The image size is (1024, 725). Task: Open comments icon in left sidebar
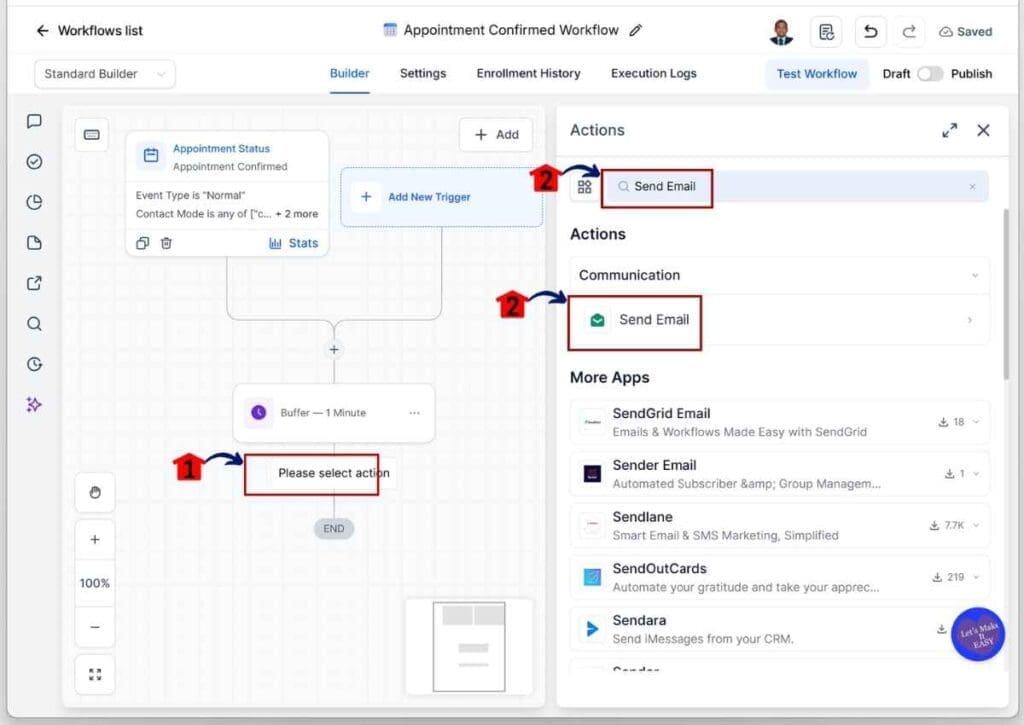click(35, 121)
